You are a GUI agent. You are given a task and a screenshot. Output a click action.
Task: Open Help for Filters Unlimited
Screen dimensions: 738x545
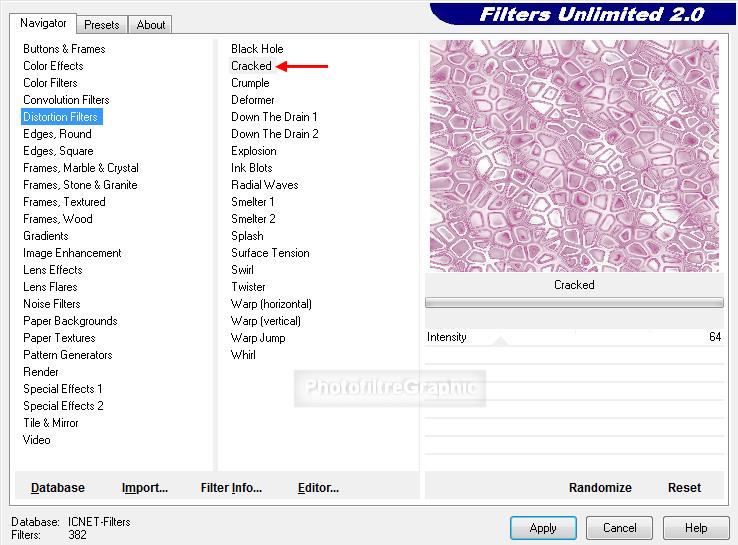tap(696, 528)
